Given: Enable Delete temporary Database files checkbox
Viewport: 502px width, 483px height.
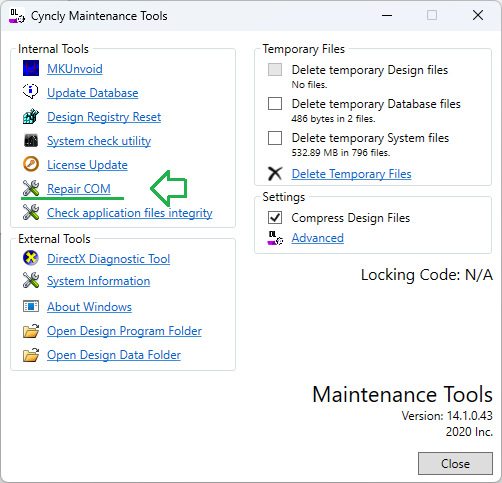Looking at the screenshot, I should click(275, 104).
